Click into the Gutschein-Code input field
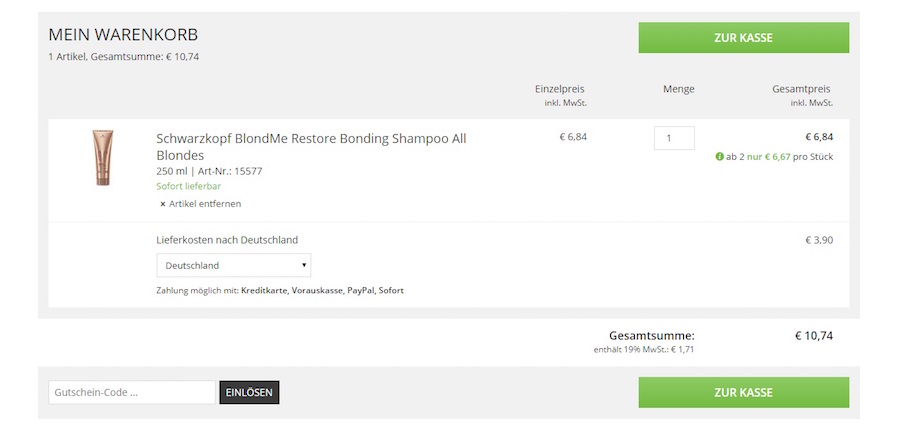900x436 pixels. 131,393
